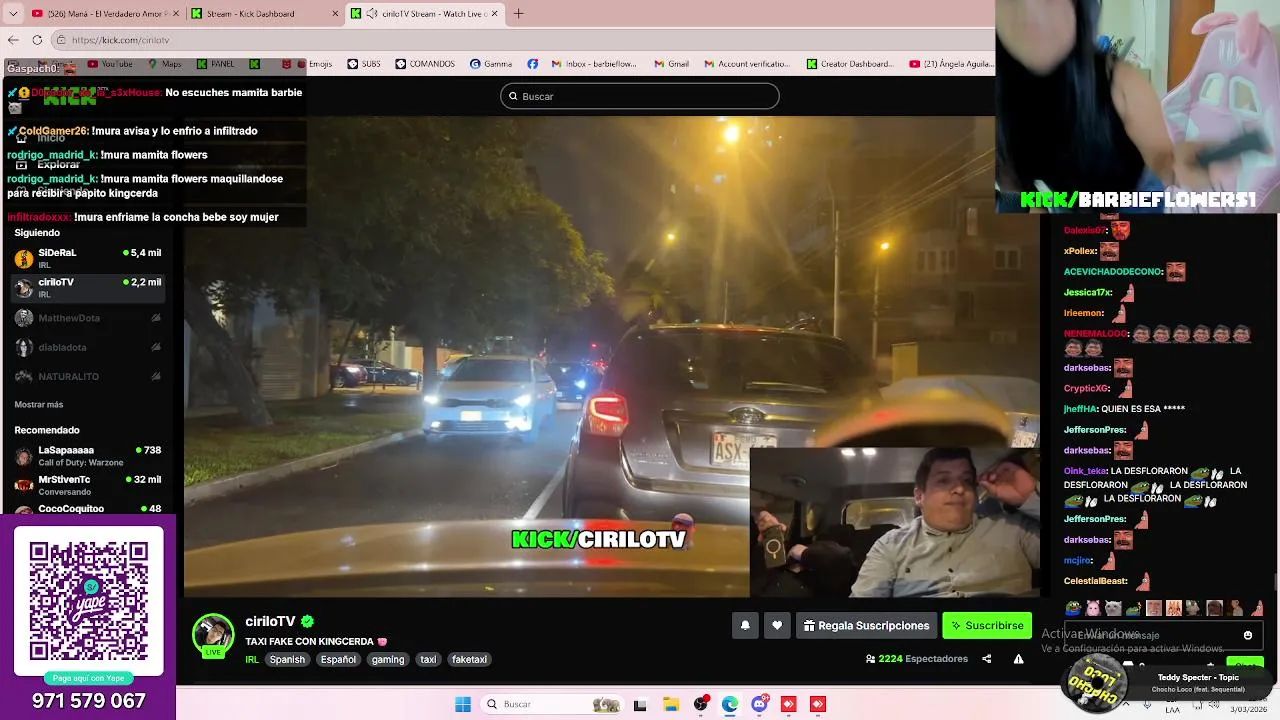Click the faketaxi tag
This screenshot has width=1280, height=720.
pyautogui.click(x=469, y=659)
